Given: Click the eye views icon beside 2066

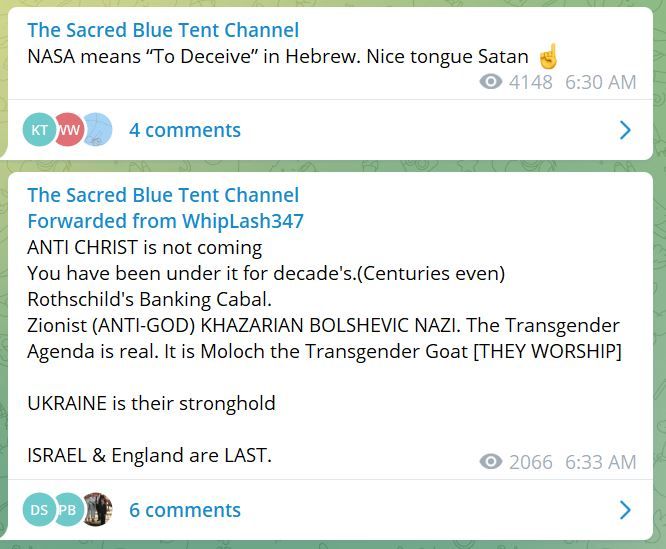Looking at the screenshot, I should [491, 462].
